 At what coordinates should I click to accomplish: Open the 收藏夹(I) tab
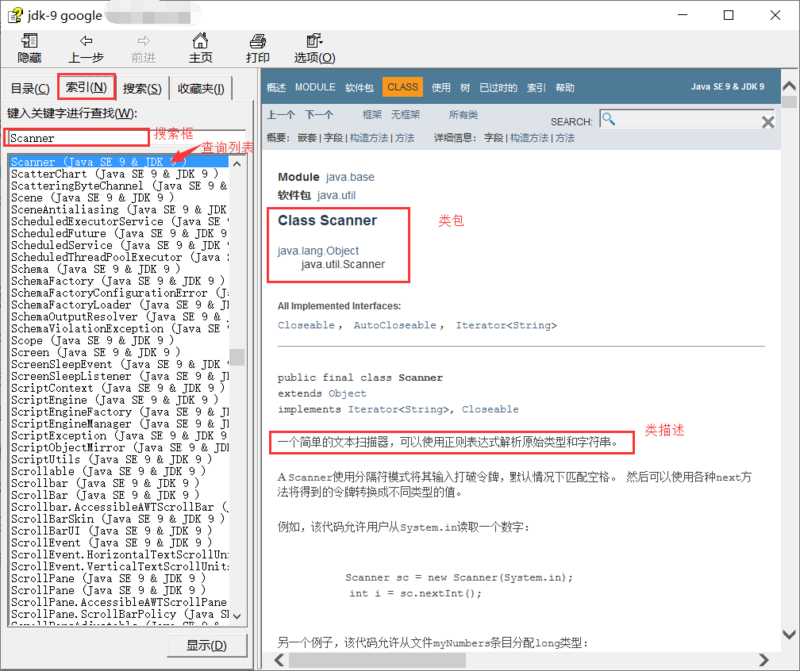tap(201, 88)
